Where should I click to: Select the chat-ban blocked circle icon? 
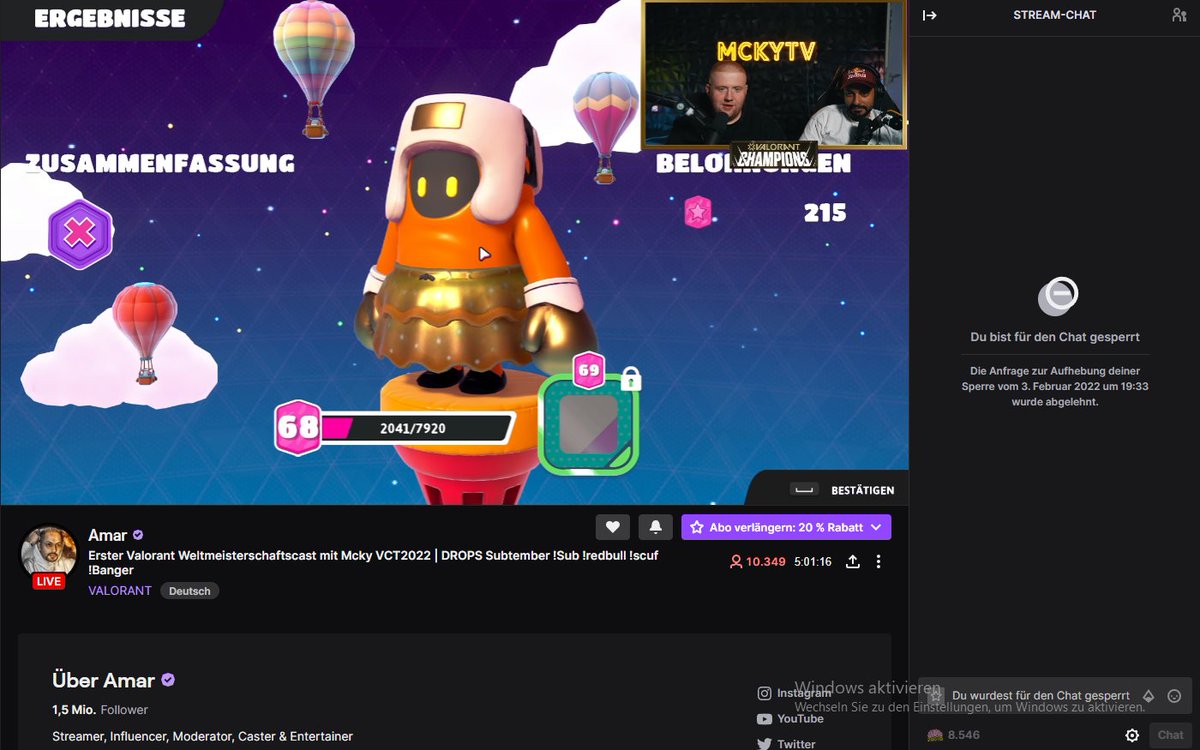click(1058, 296)
